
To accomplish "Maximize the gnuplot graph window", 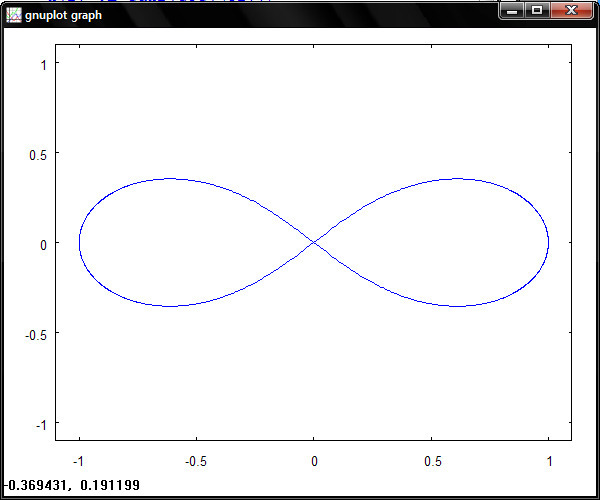I will coord(537,10).
